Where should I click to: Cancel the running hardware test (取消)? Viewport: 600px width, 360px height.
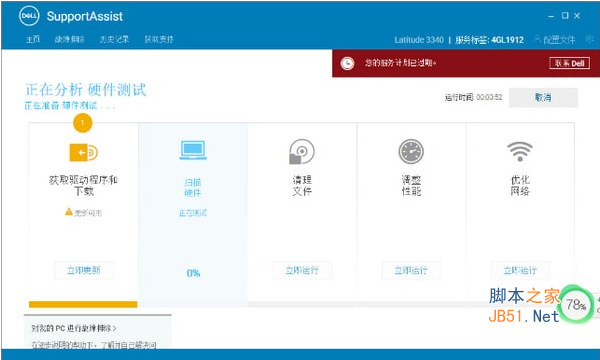coord(543,98)
